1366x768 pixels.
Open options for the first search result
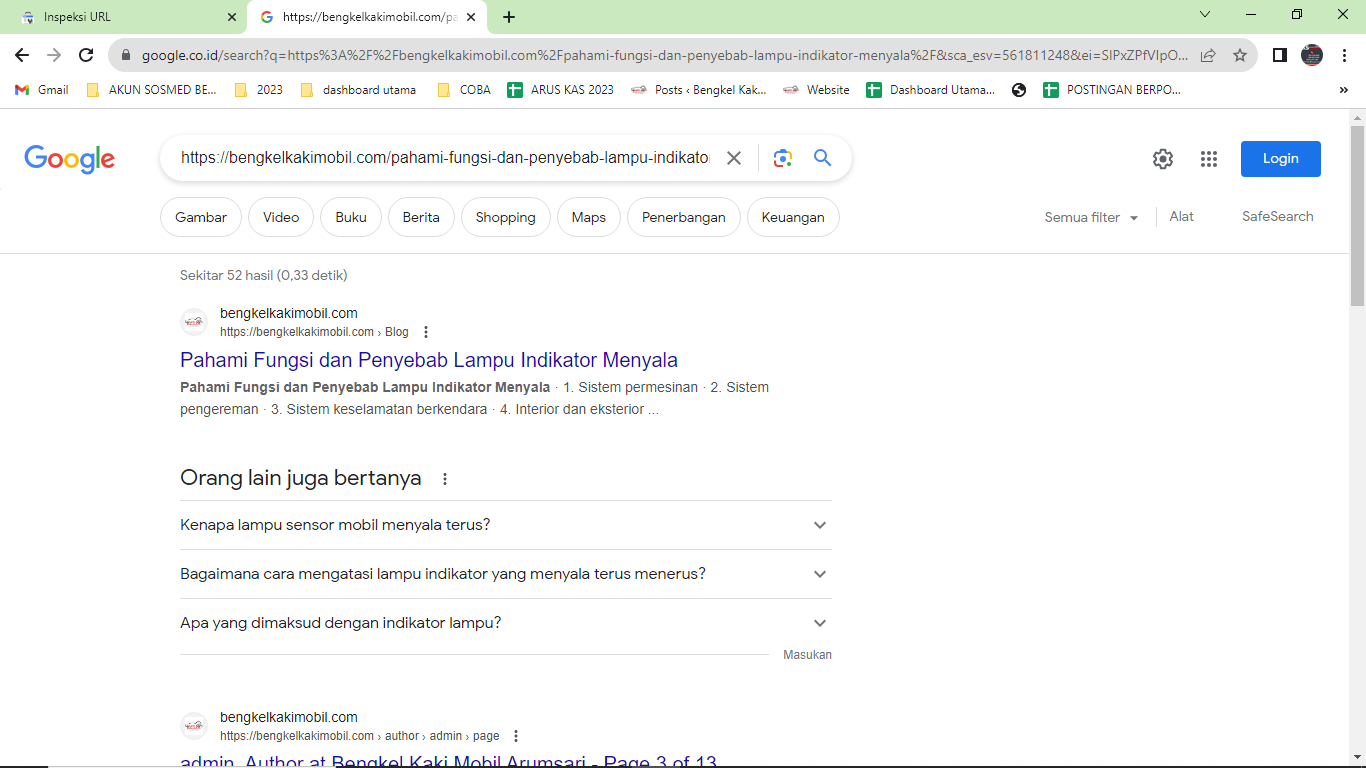pos(426,332)
